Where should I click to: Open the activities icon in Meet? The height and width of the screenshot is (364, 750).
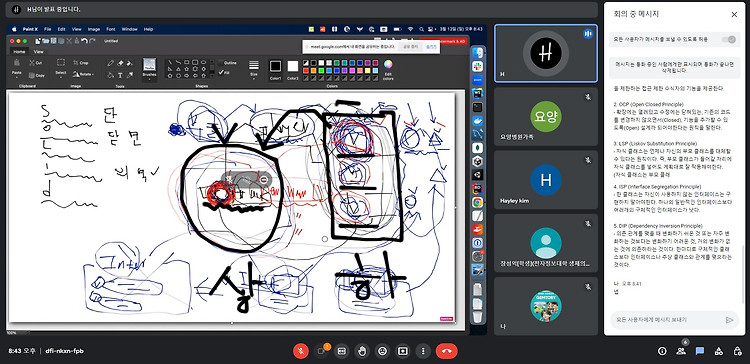[718, 351]
